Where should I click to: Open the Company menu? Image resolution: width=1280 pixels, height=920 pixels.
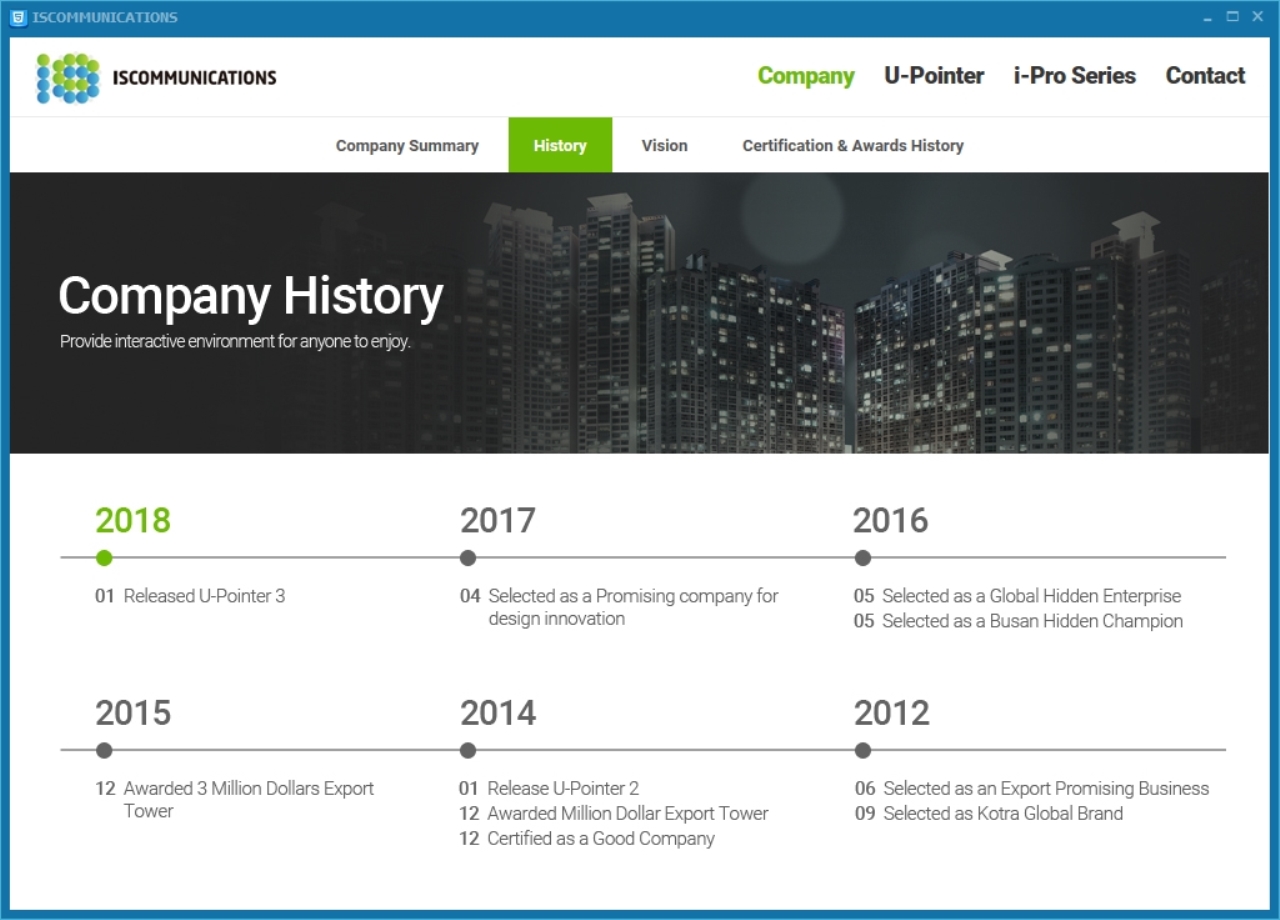(806, 76)
